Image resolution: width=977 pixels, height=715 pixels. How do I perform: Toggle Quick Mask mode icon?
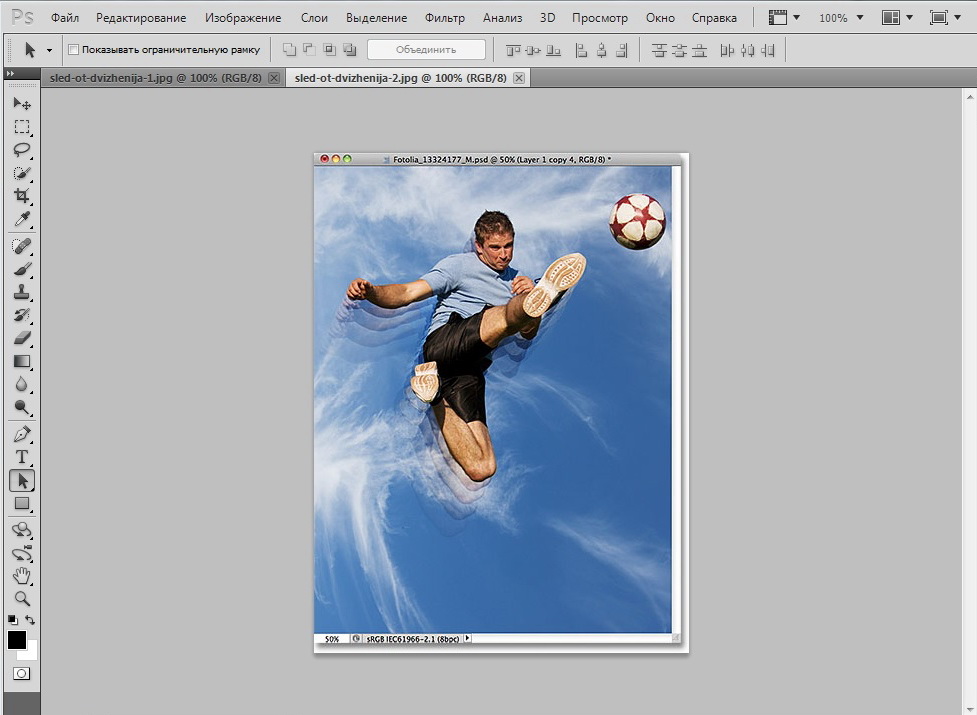pos(21,674)
